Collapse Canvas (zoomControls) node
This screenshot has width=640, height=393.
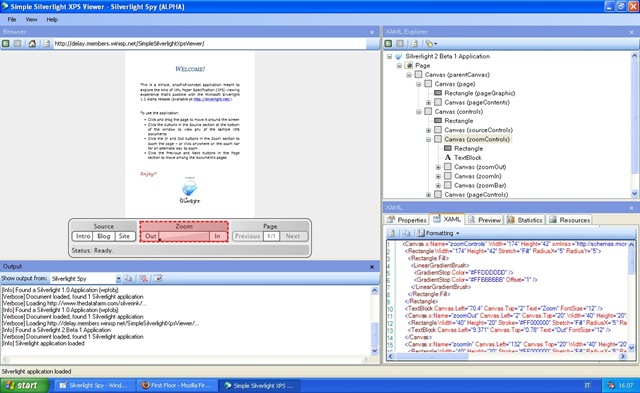[429, 139]
